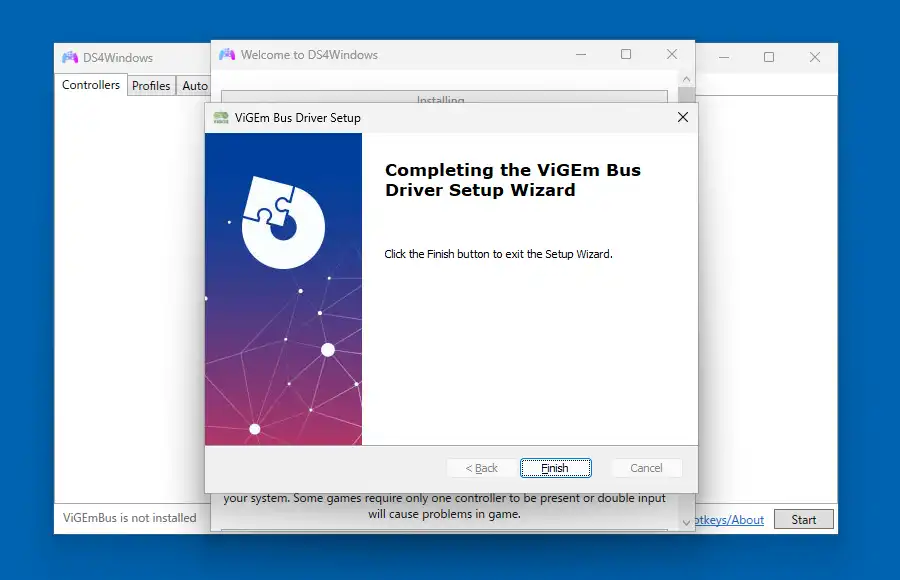Close the Welcome to DS4Windows window
Screen dimensions: 900x580
click(672, 54)
